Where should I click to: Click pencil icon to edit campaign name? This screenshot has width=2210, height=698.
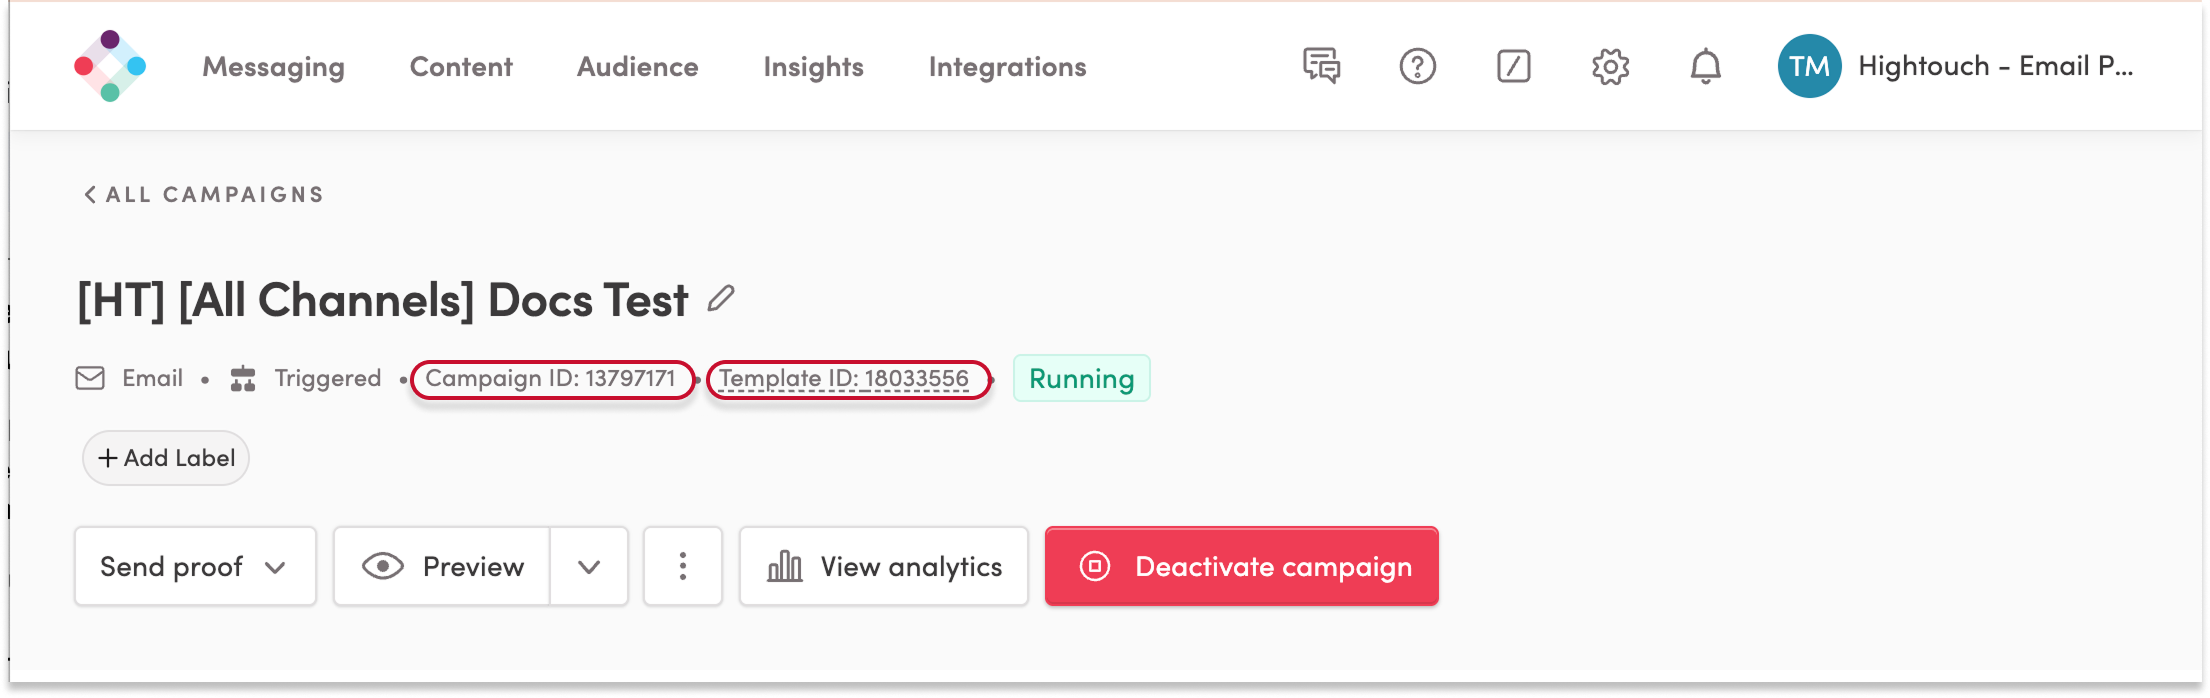pyautogui.click(x=720, y=299)
